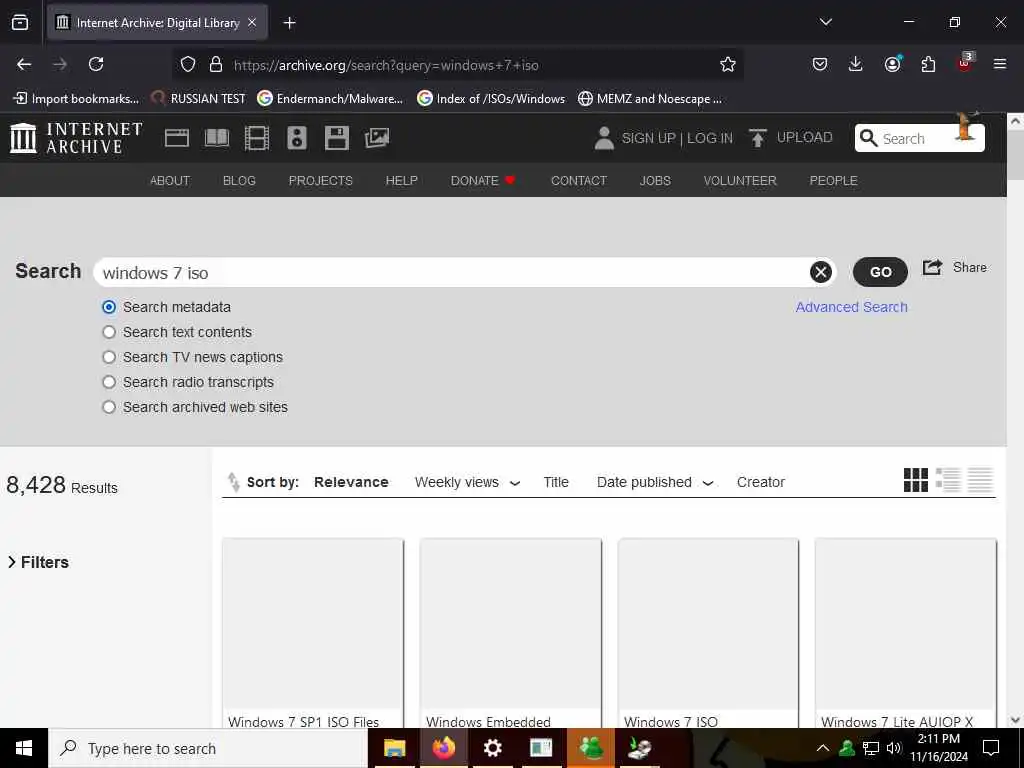Viewport: 1024px width, 768px height.
Task: Select Search archived web sites option
Action: 109,407
